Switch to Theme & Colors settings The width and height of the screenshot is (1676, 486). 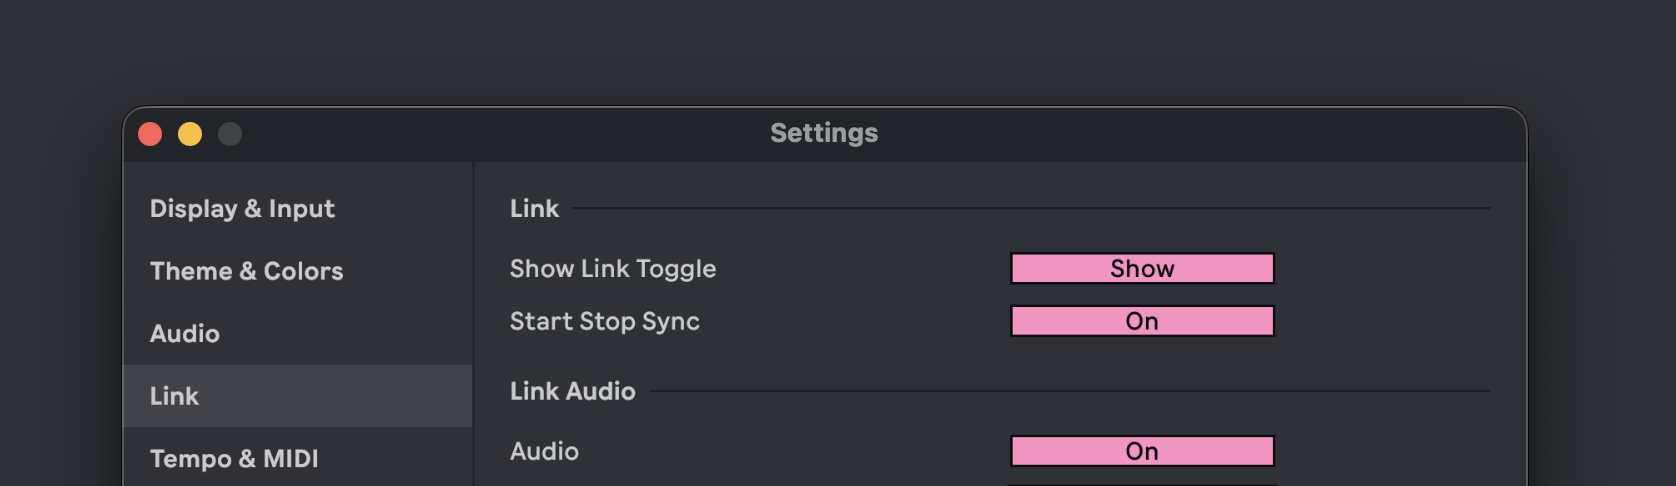coord(246,271)
